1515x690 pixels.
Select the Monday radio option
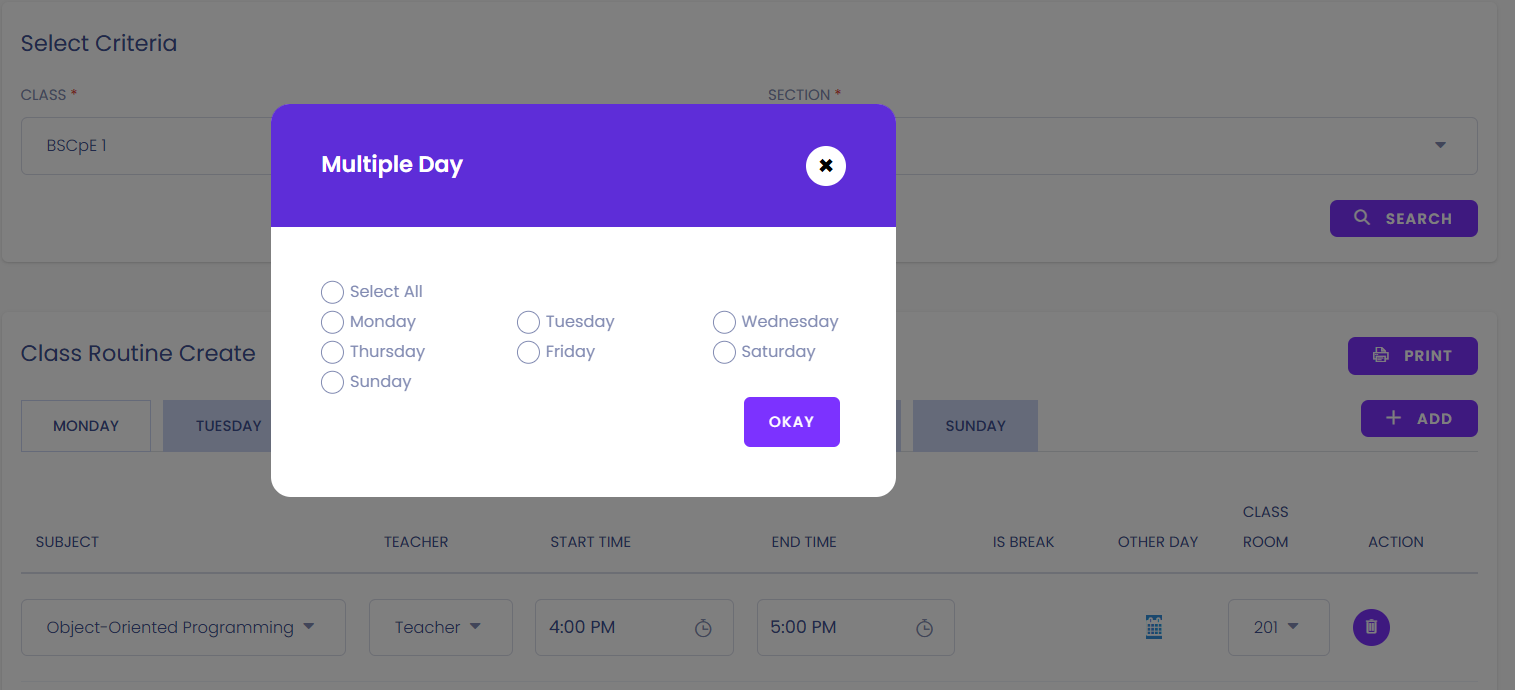pos(332,322)
